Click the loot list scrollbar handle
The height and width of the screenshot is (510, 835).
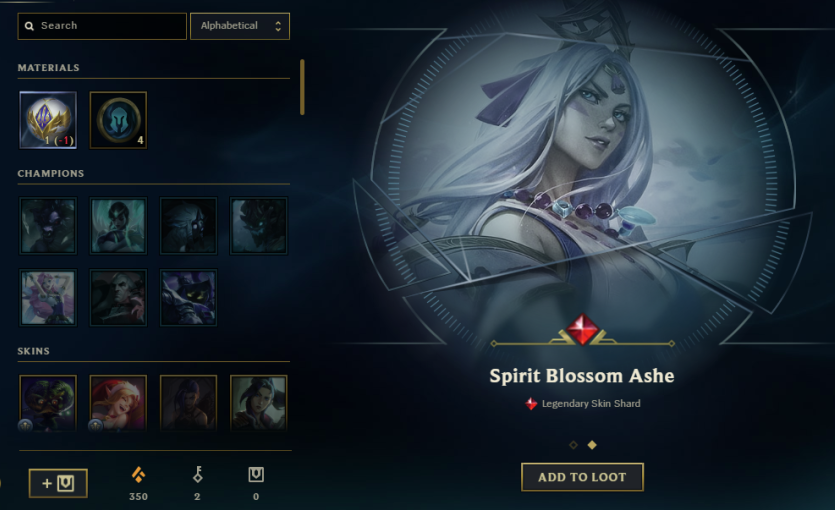tap(302, 87)
